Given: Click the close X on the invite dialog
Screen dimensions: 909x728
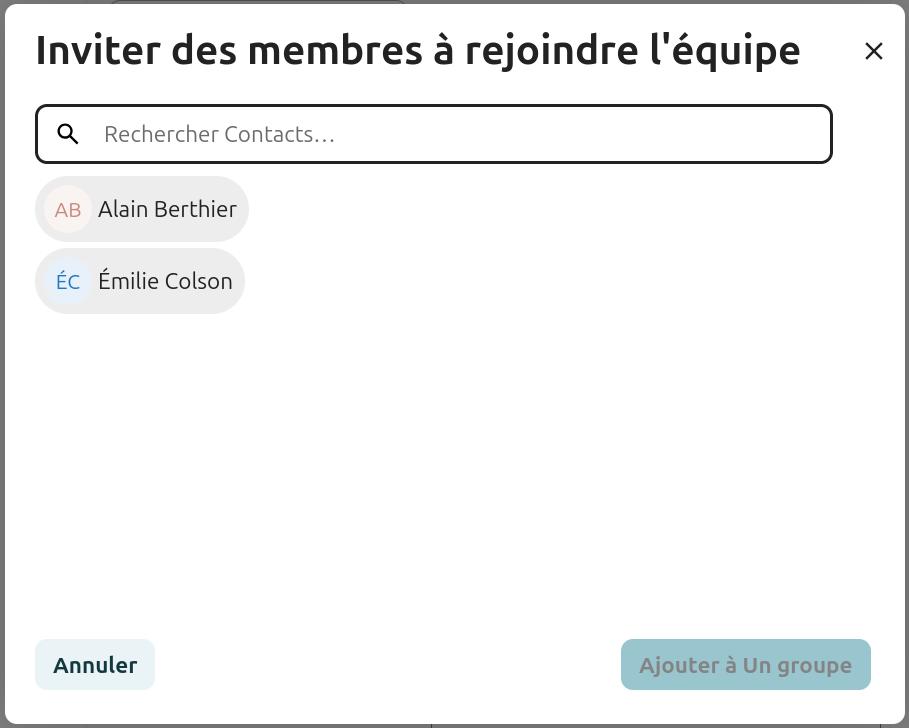Looking at the screenshot, I should (873, 51).
